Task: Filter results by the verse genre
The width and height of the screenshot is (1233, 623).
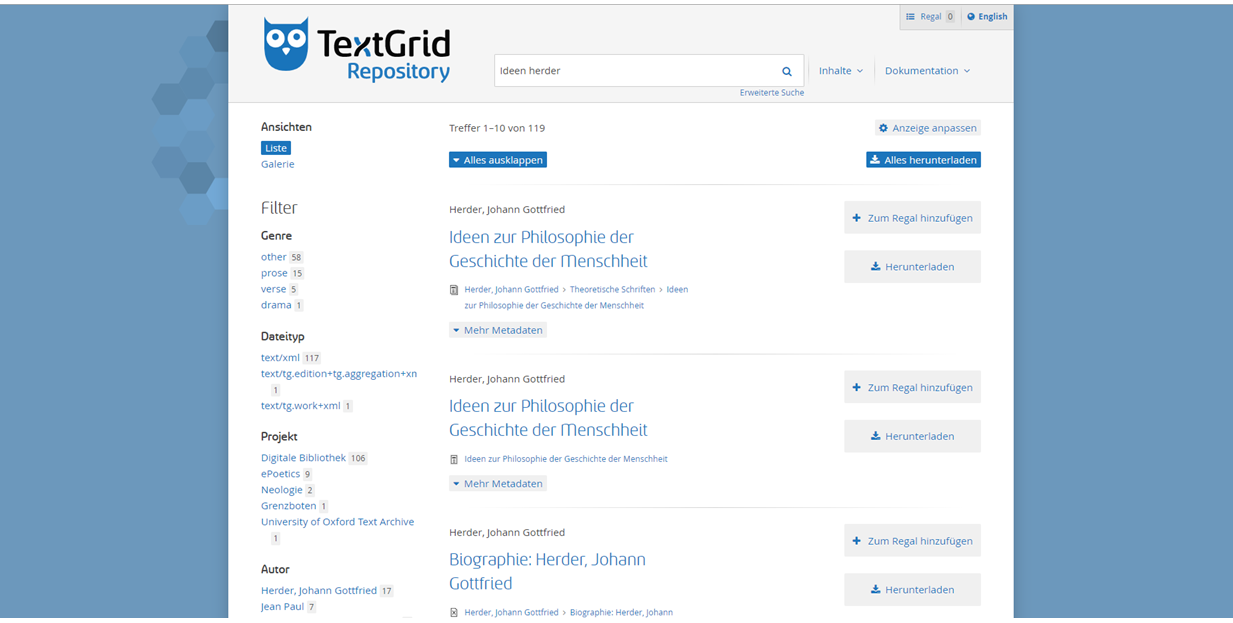Action: click(x=273, y=289)
